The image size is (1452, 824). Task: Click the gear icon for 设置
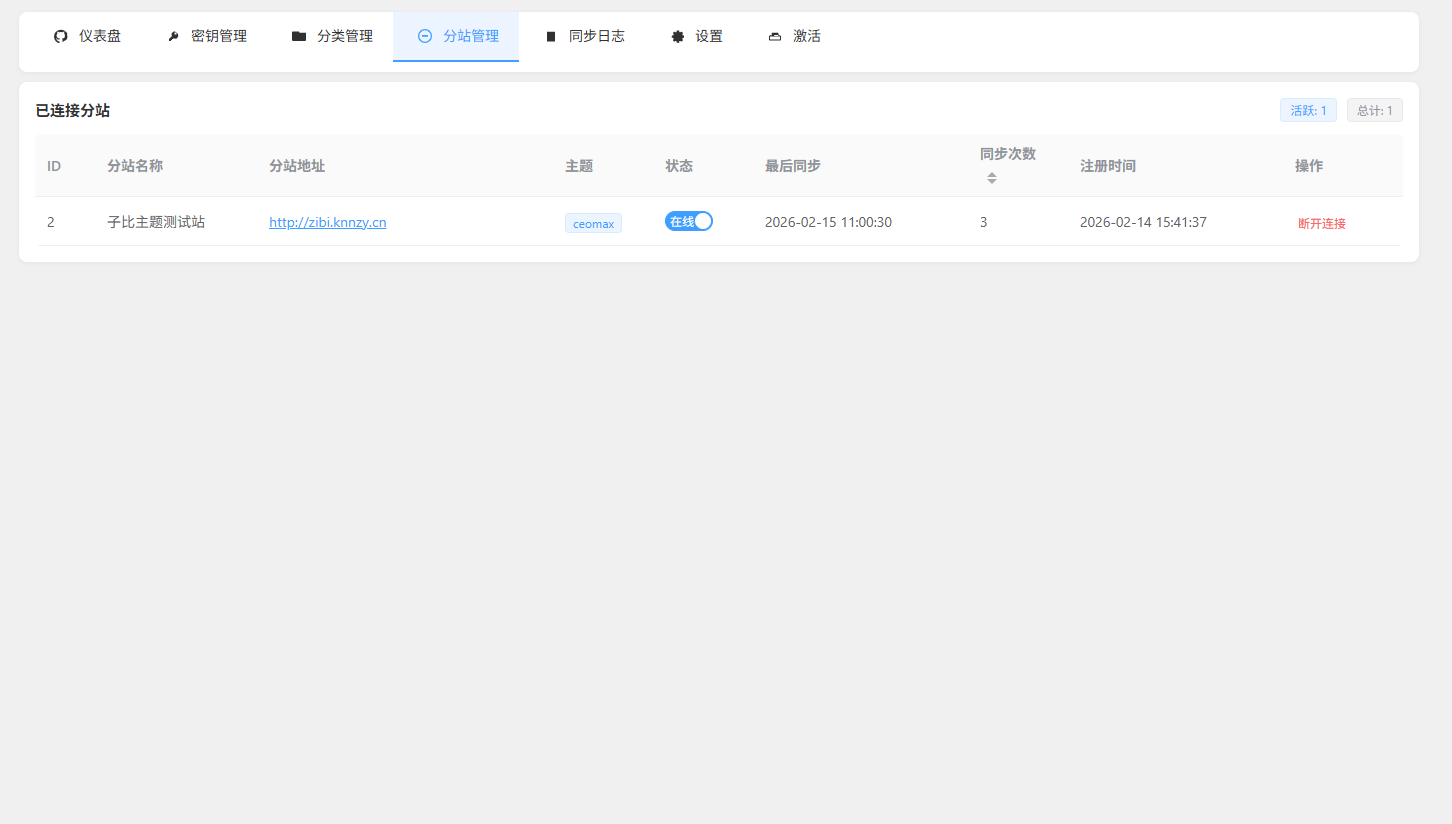[678, 36]
